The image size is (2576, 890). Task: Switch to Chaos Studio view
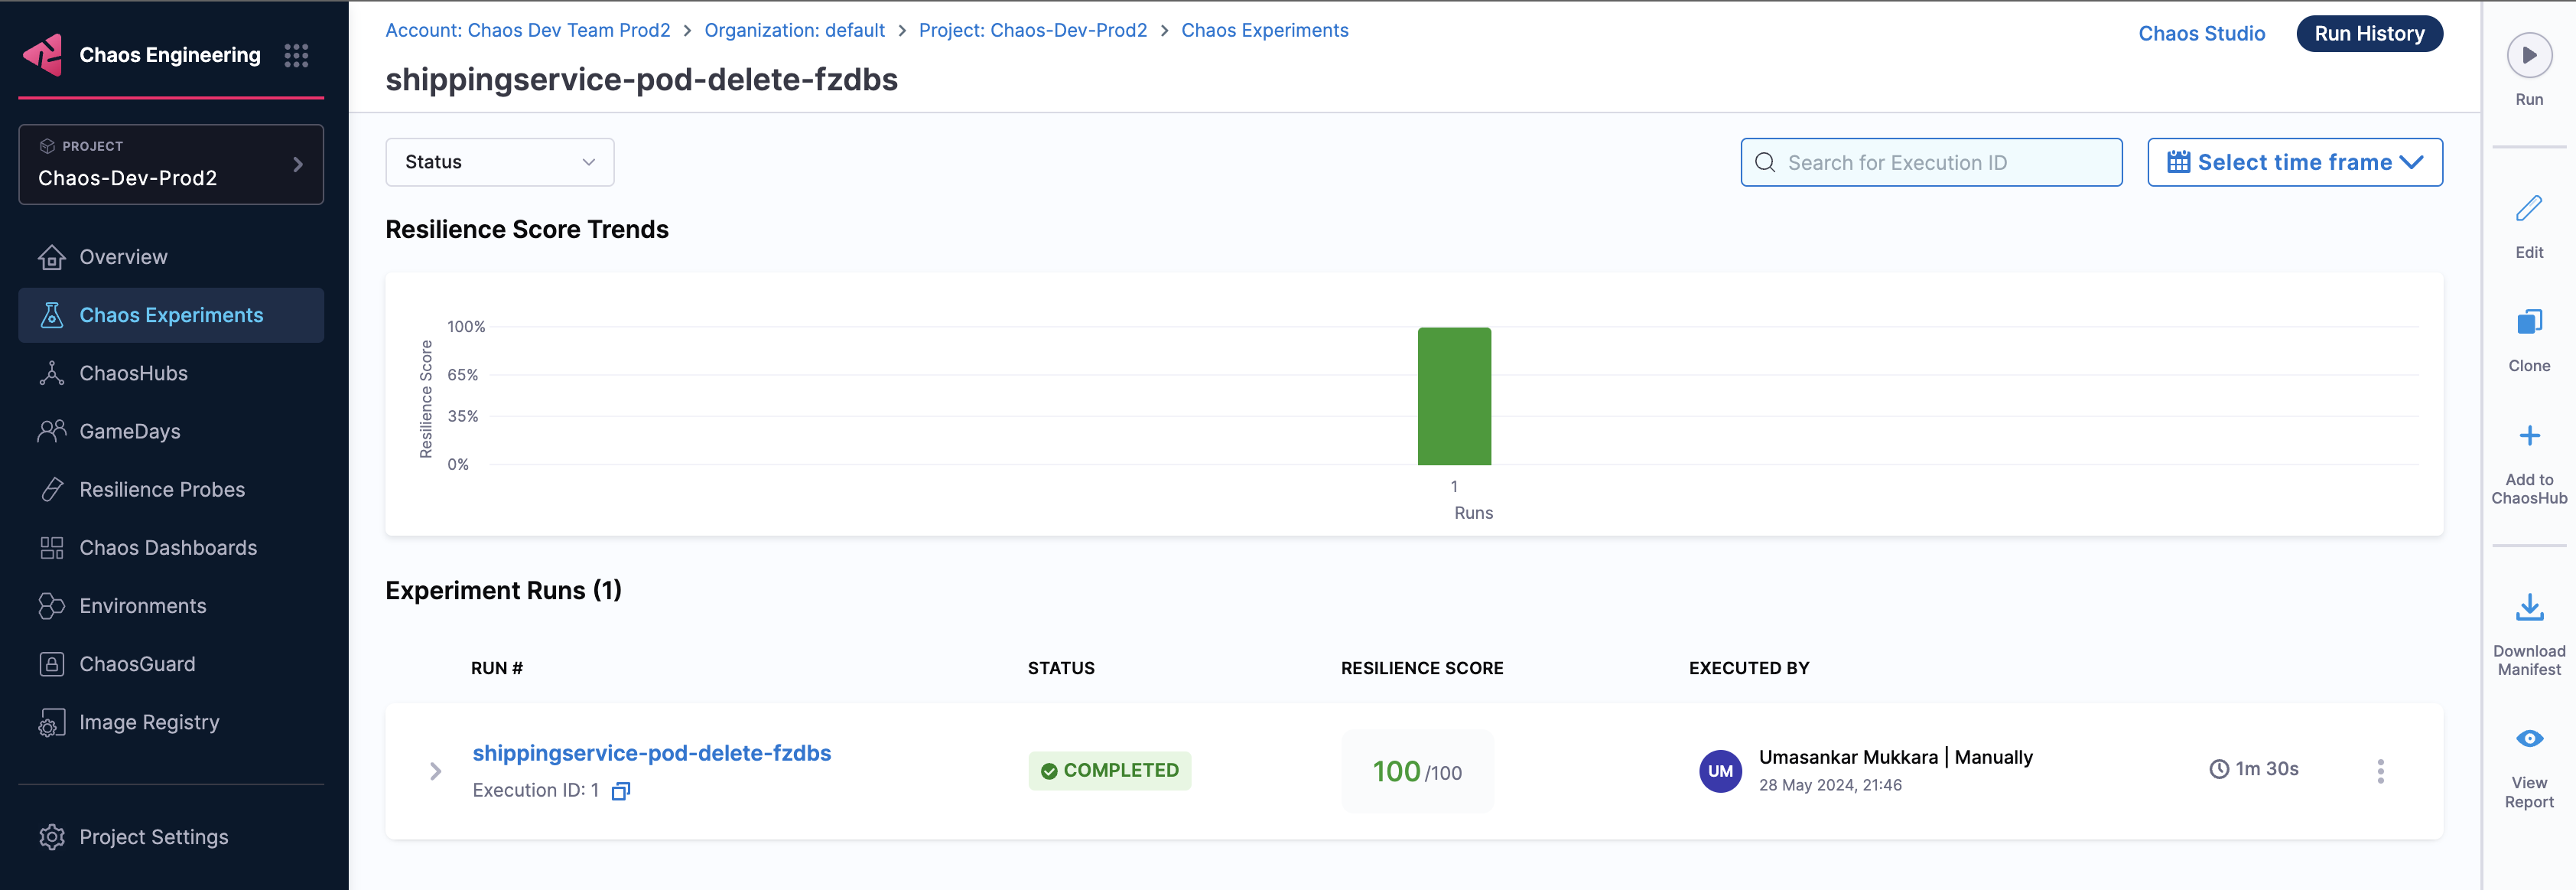(2201, 34)
